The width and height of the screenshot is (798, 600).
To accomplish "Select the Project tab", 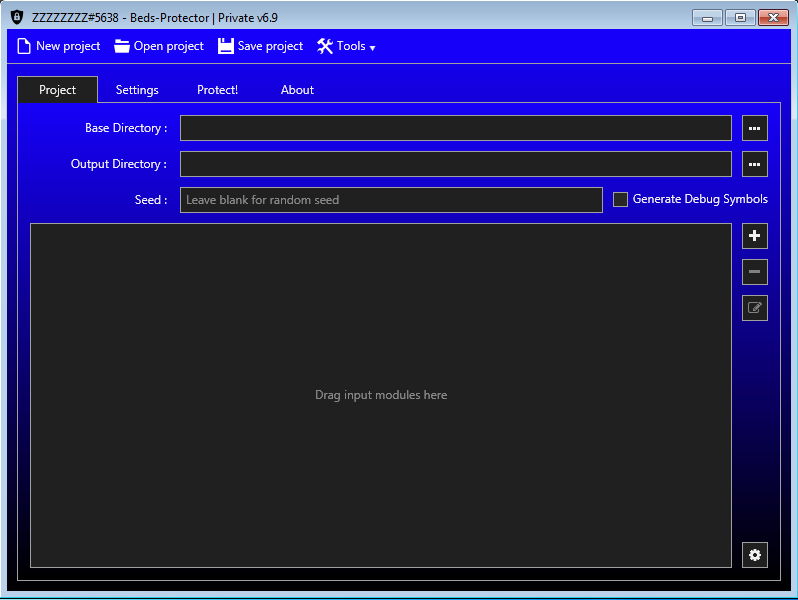I will click(57, 90).
